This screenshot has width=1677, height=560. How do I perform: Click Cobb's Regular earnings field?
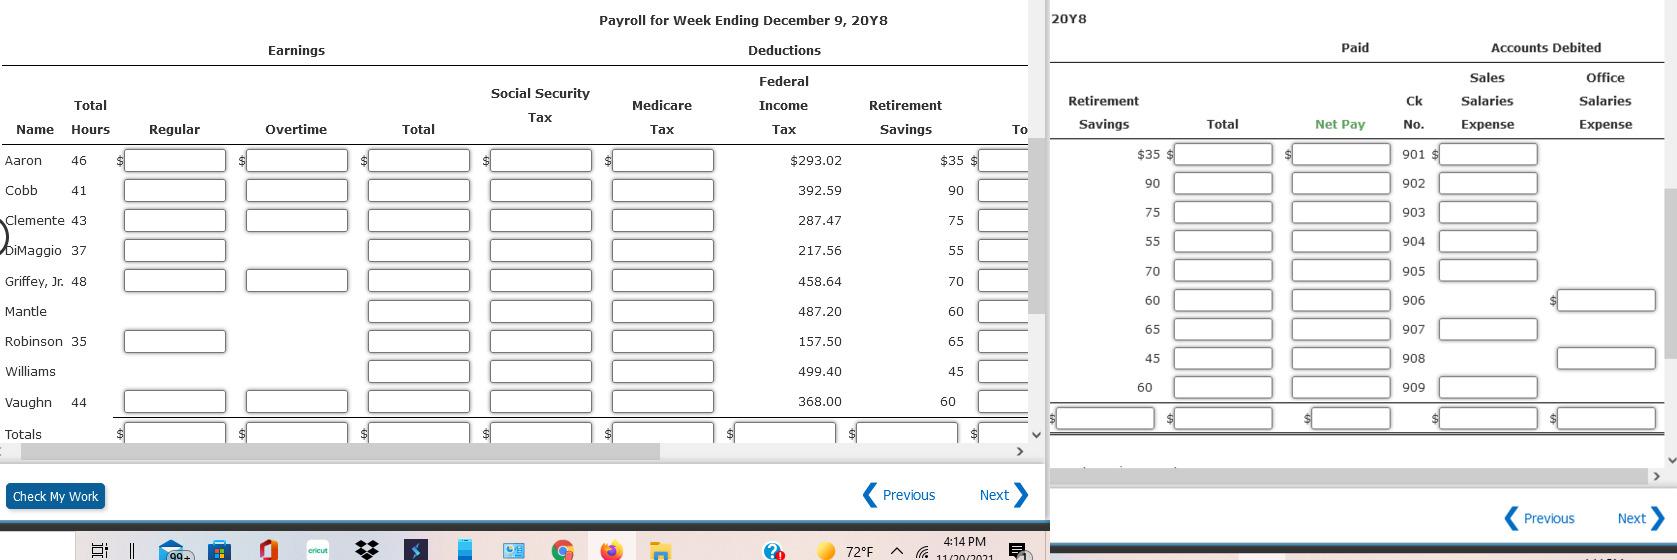point(175,190)
